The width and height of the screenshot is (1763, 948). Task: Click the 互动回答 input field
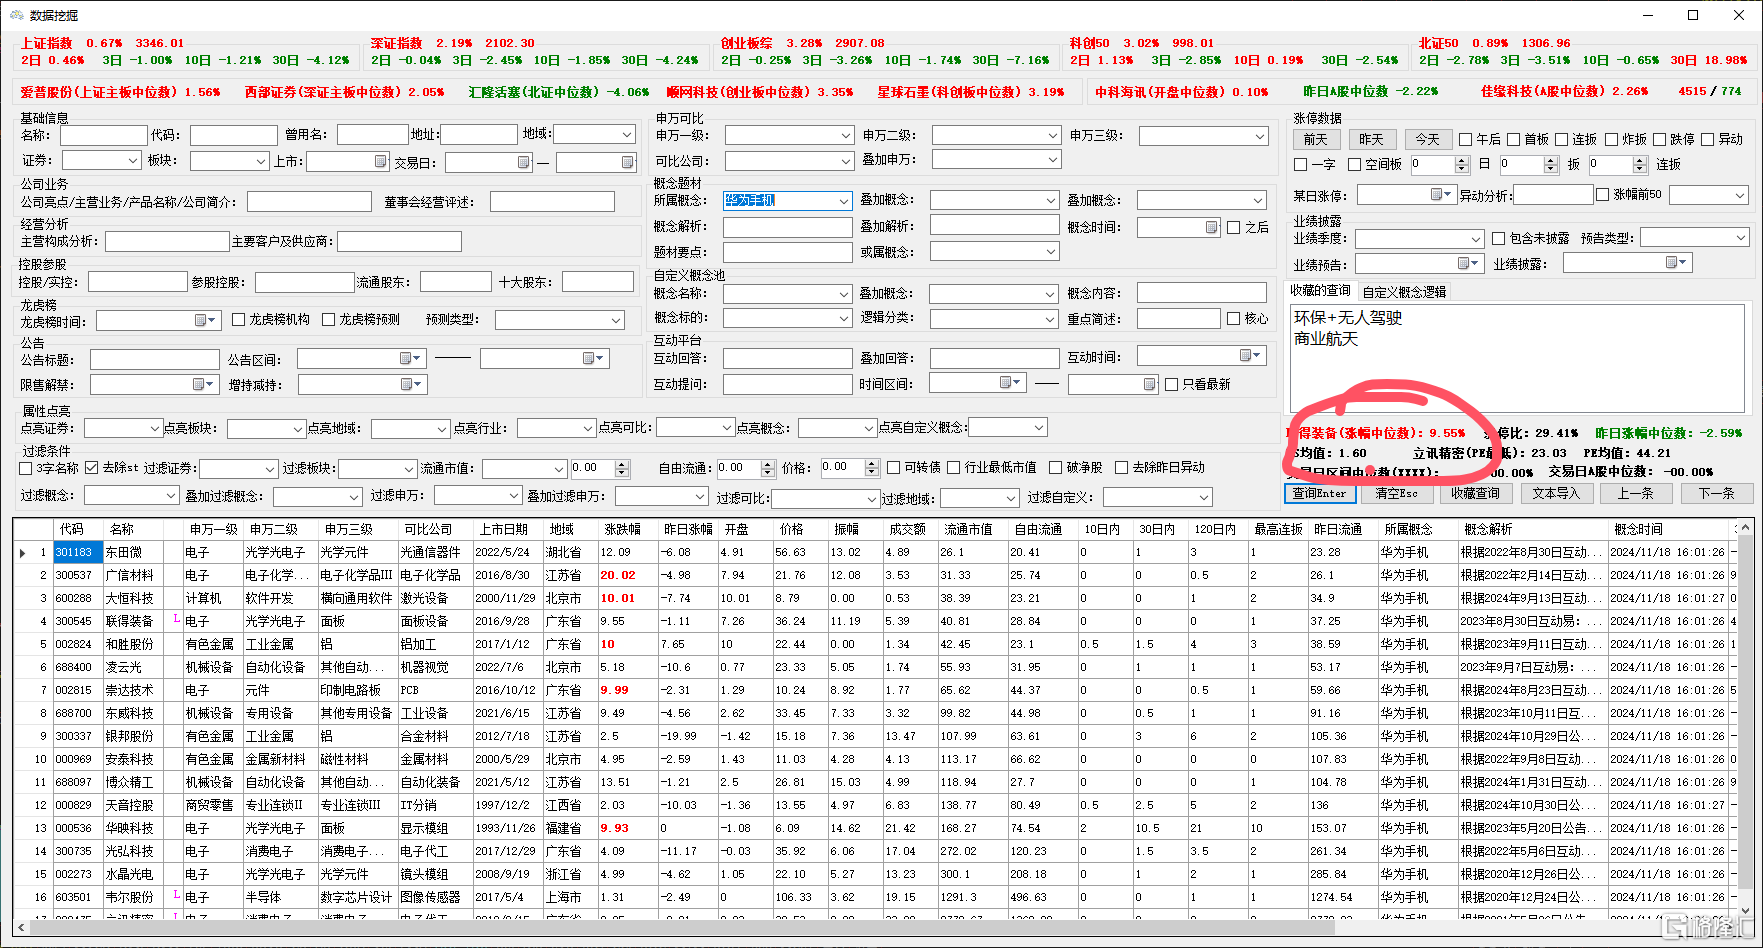787,358
